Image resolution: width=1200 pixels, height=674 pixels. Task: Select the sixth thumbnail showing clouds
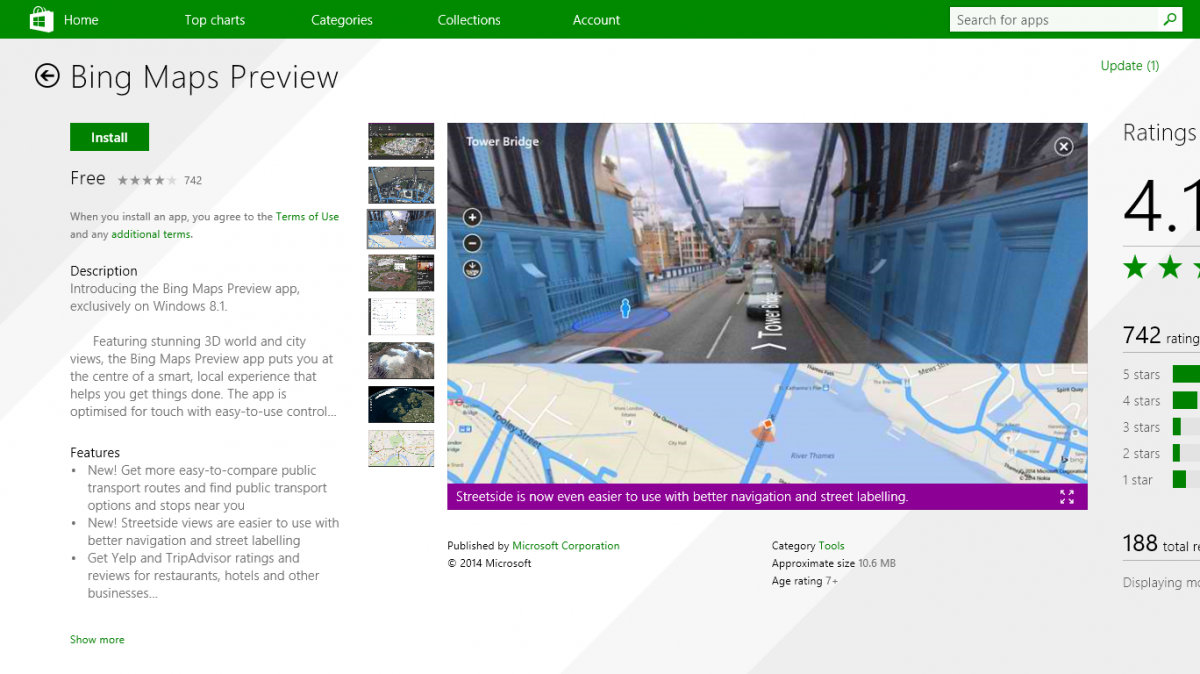point(401,361)
